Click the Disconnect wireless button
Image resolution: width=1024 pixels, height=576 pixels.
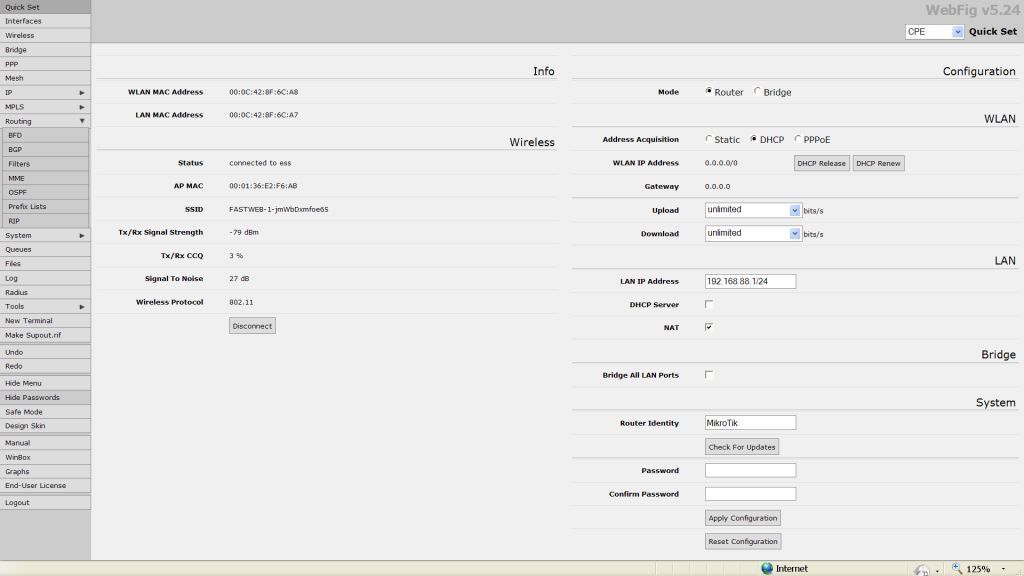click(252, 326)
